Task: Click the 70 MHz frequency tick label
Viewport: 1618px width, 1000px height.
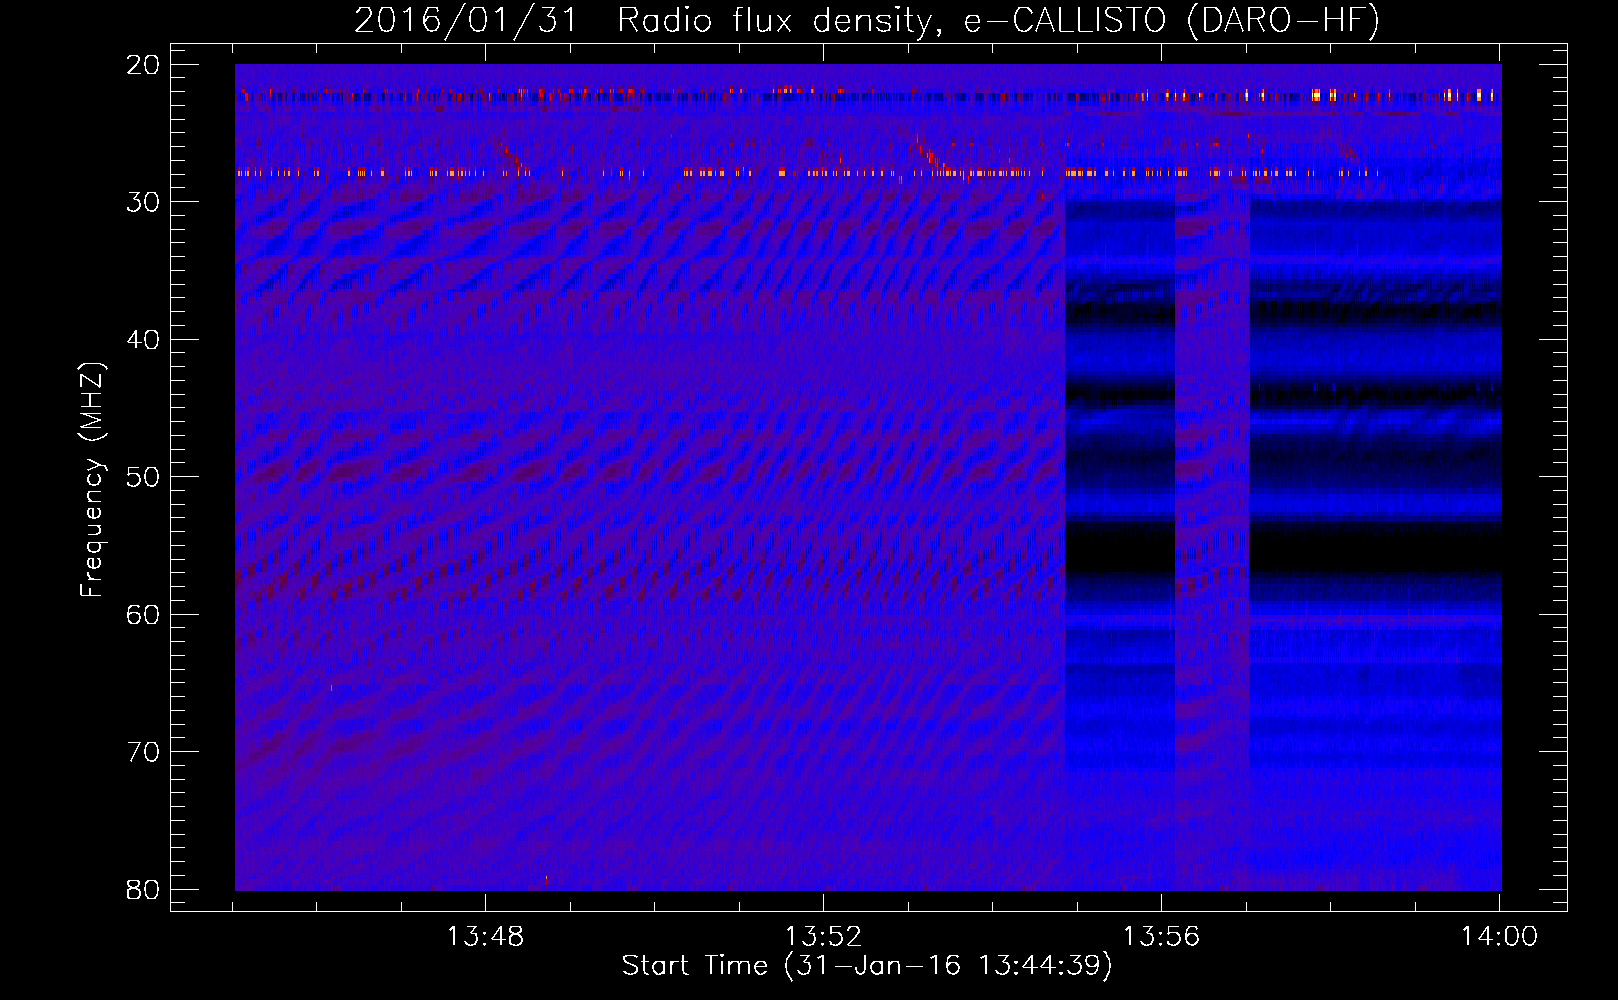Action: (143, 752)
